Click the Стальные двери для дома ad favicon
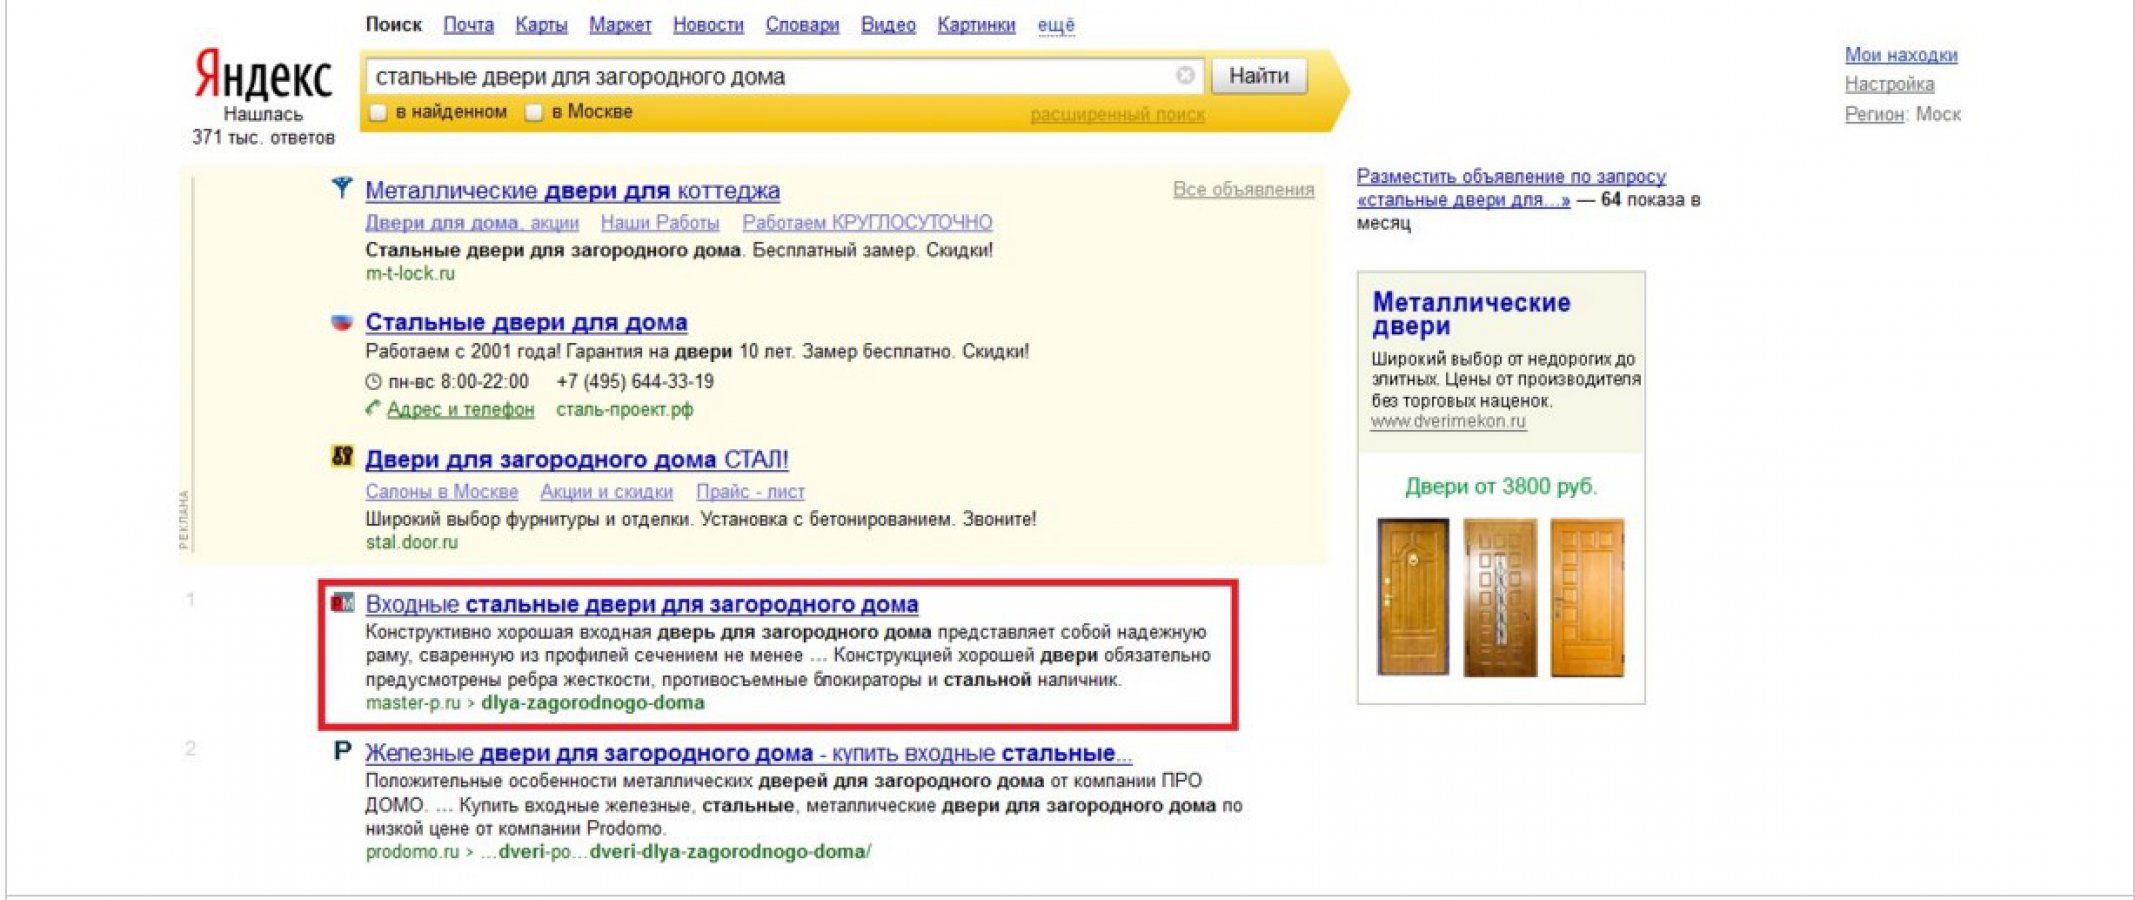2135x900 pixels. point(342,321)
